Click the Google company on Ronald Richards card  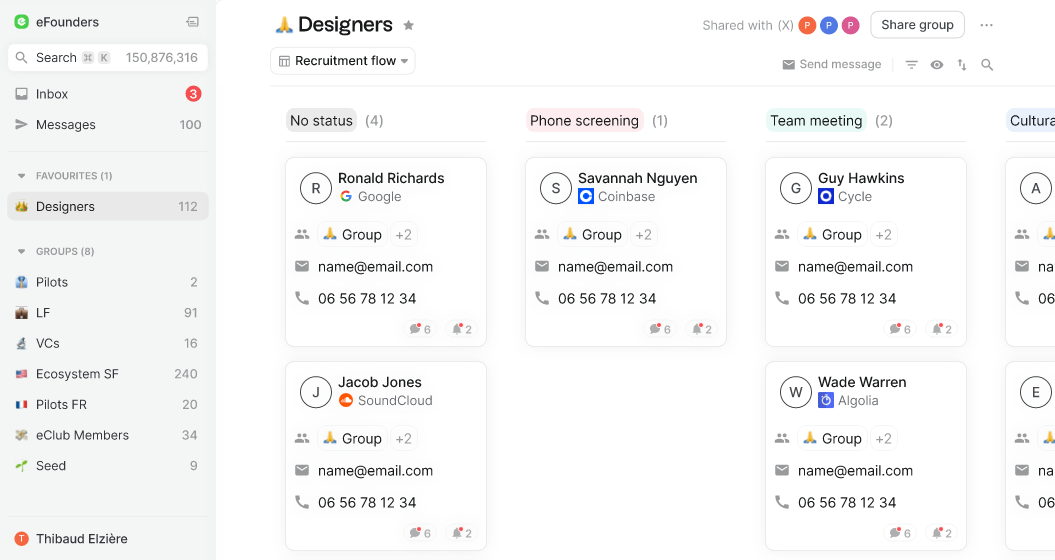coord(371,197)
